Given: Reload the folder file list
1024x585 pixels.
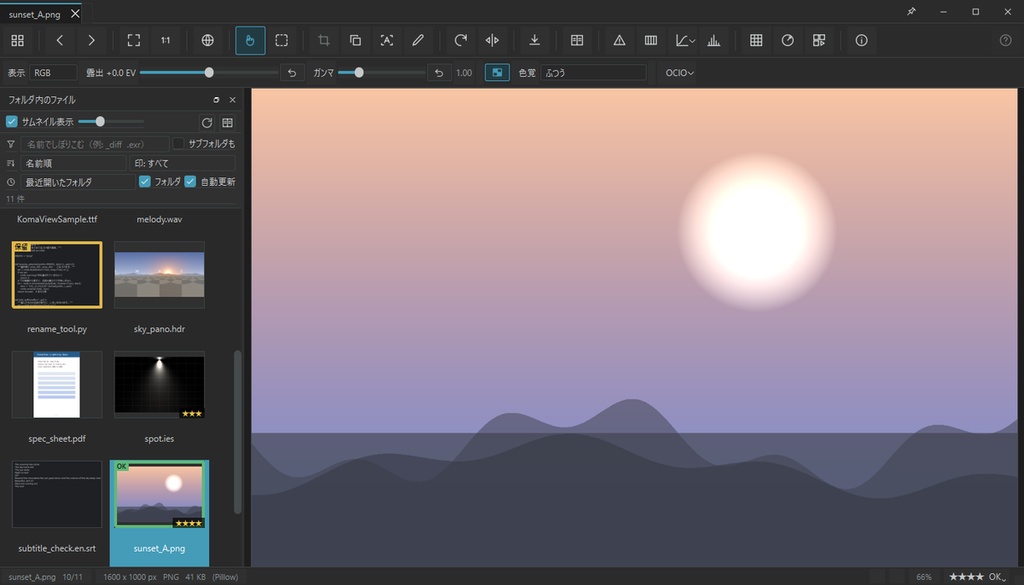Looking at the screenshot, I should point(207,123).
